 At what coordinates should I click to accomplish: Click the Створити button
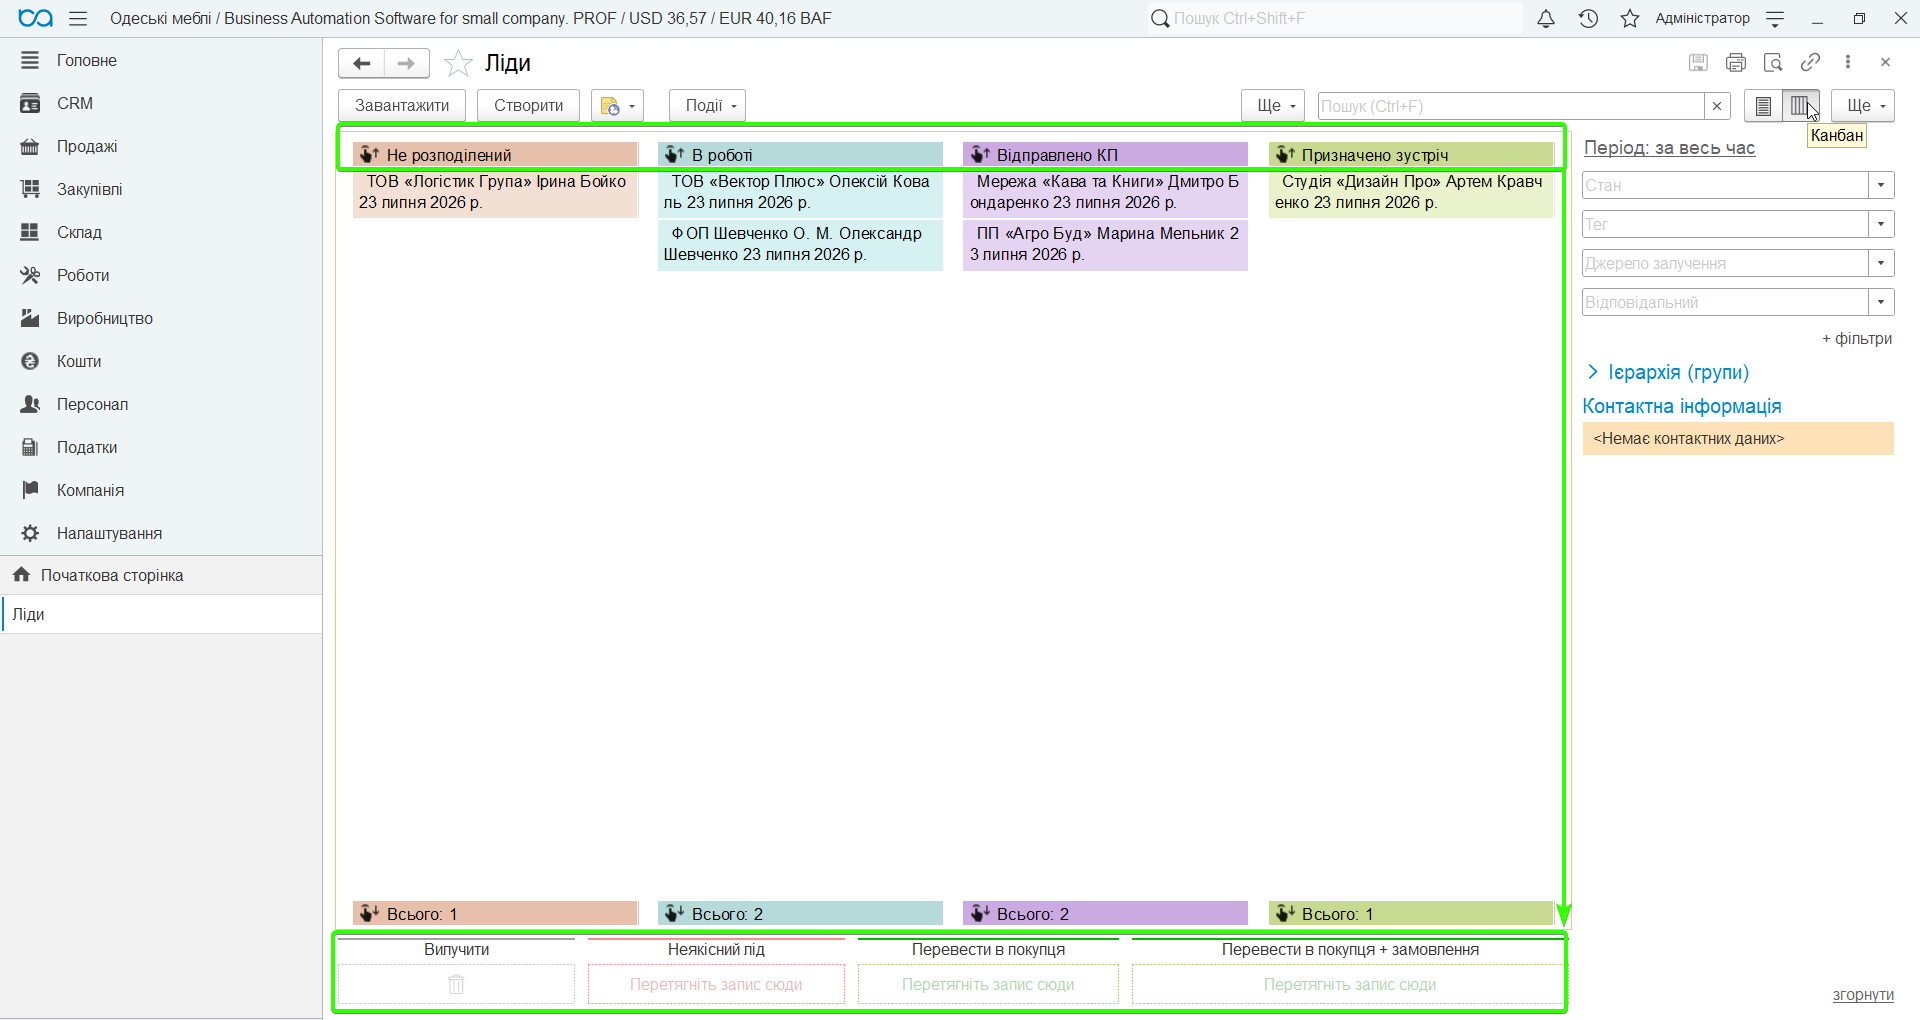(528, 105)
